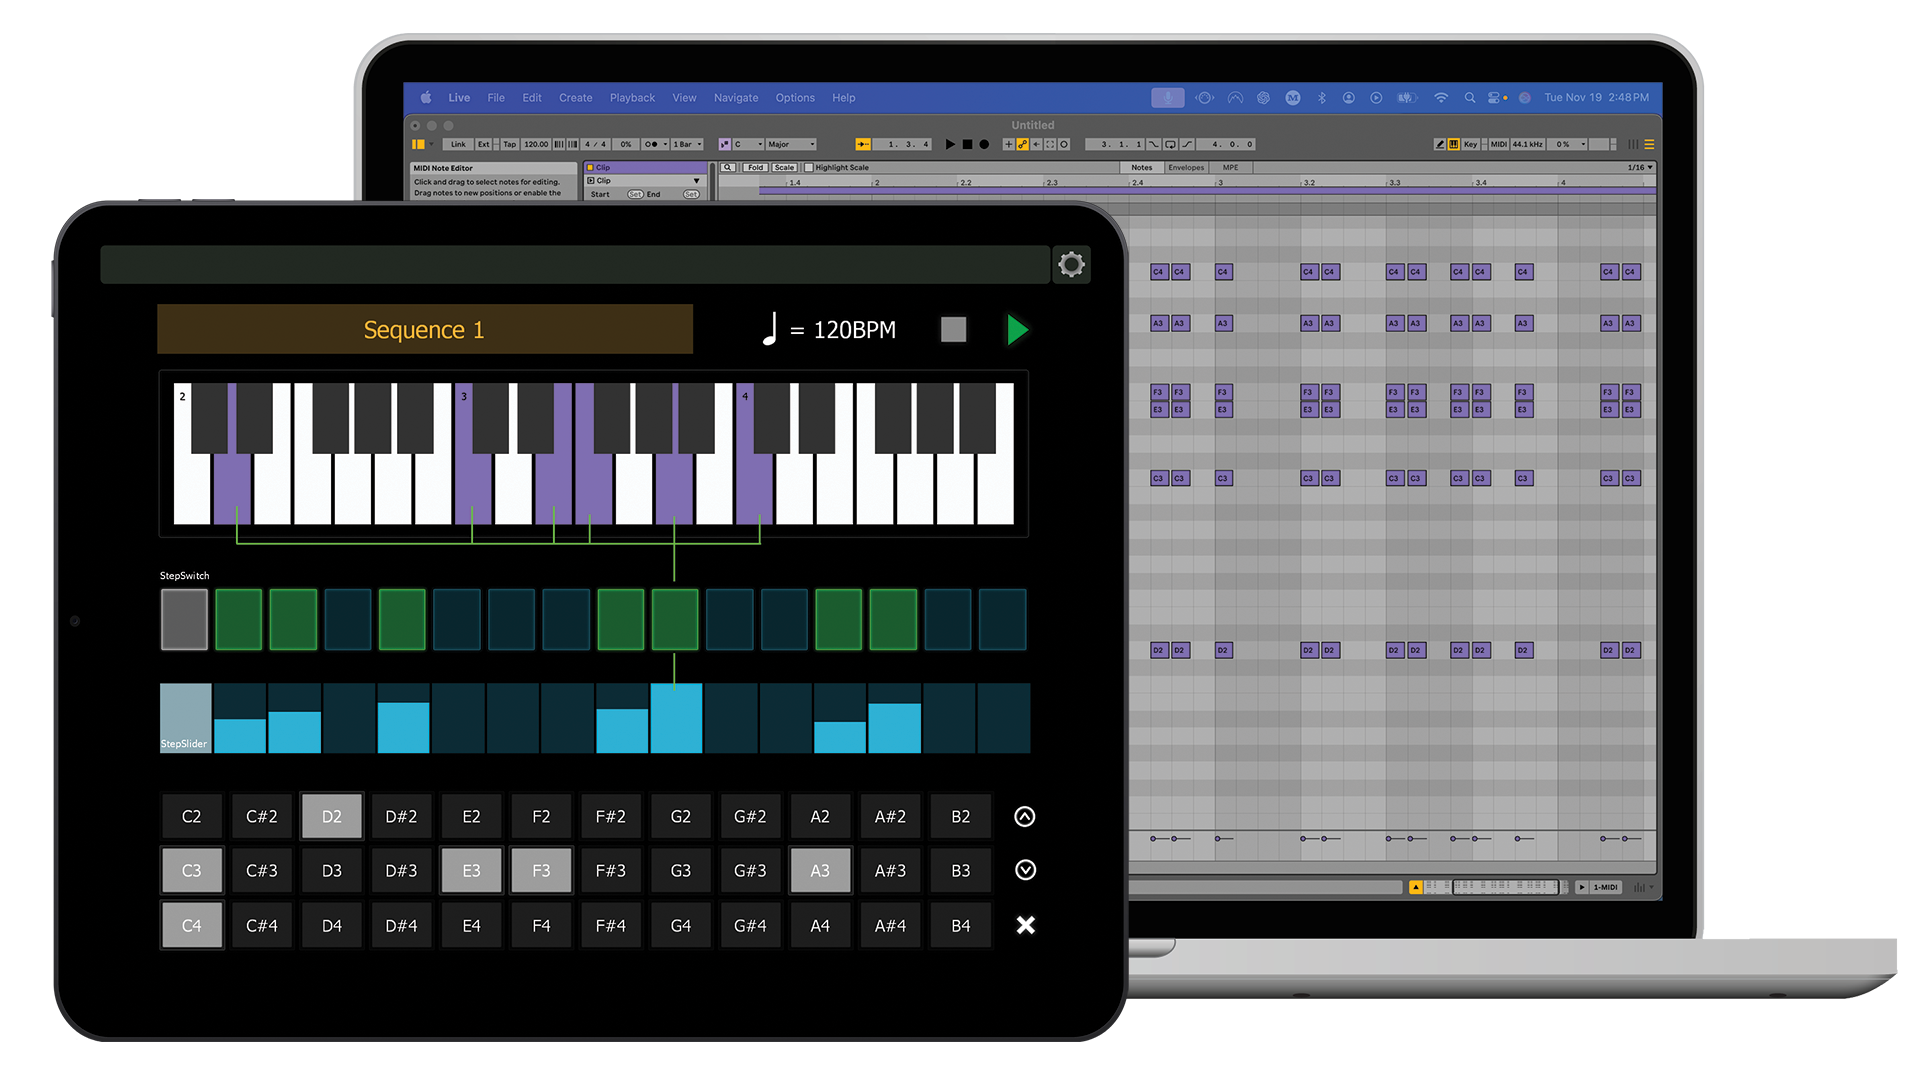Open macOS Spotlight search icon
The height and width of the screenshot is (1080, 1920).
(x=1469, y=98)
